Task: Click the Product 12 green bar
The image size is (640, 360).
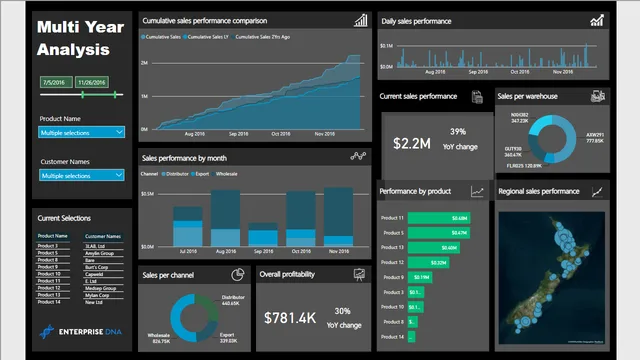Action: click(428, 262)
